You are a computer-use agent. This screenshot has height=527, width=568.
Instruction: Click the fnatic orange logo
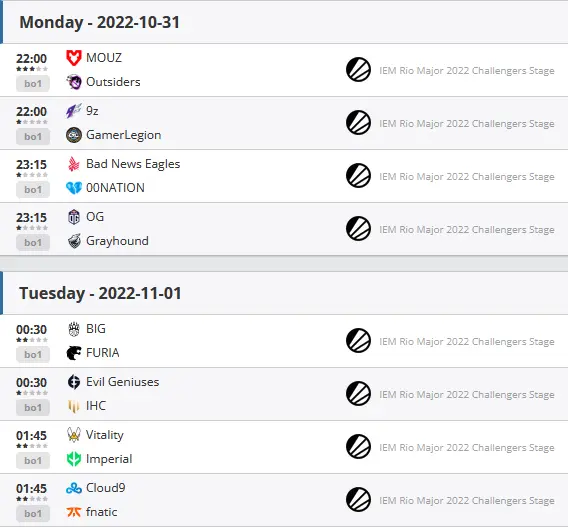click(x=74, y=512)
